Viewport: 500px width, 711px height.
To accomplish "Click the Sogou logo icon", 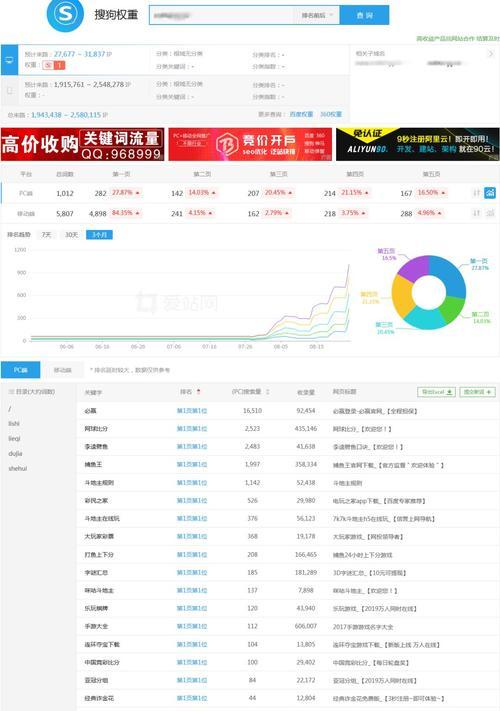I will 65,15.
